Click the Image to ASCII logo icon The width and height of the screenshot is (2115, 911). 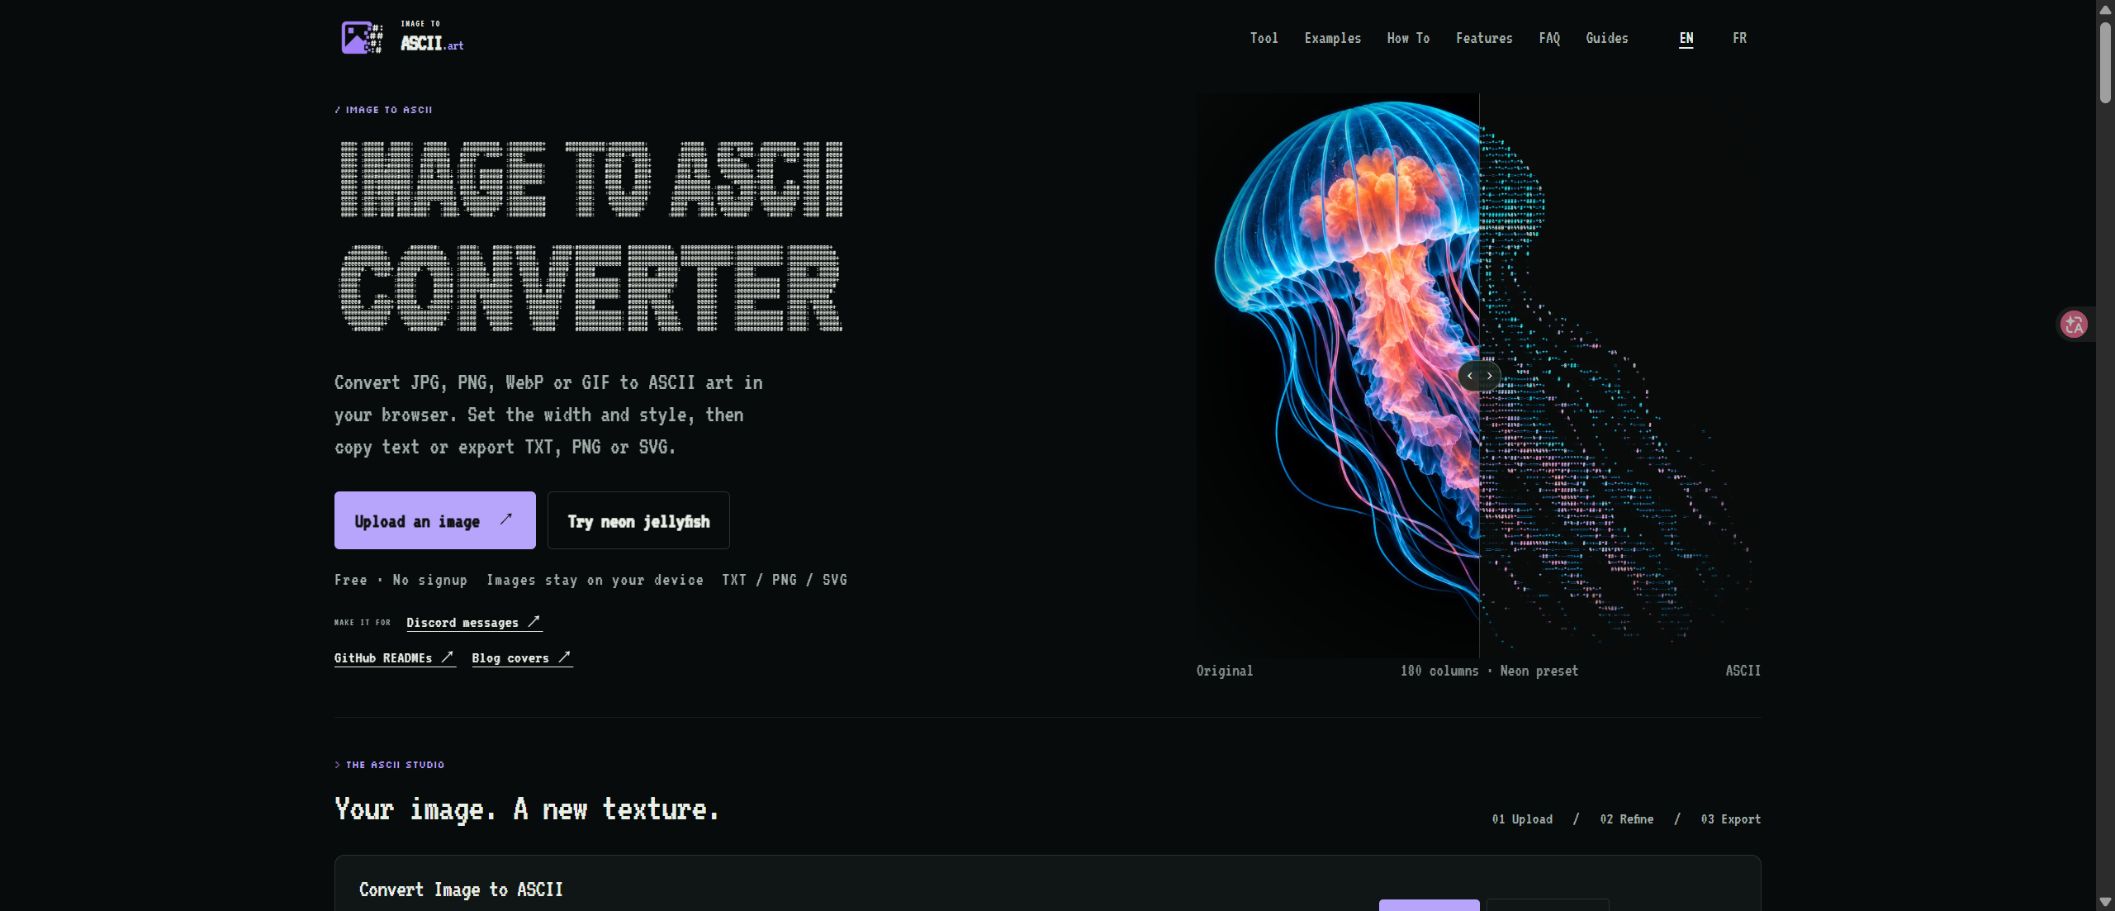tap(362, 38)
